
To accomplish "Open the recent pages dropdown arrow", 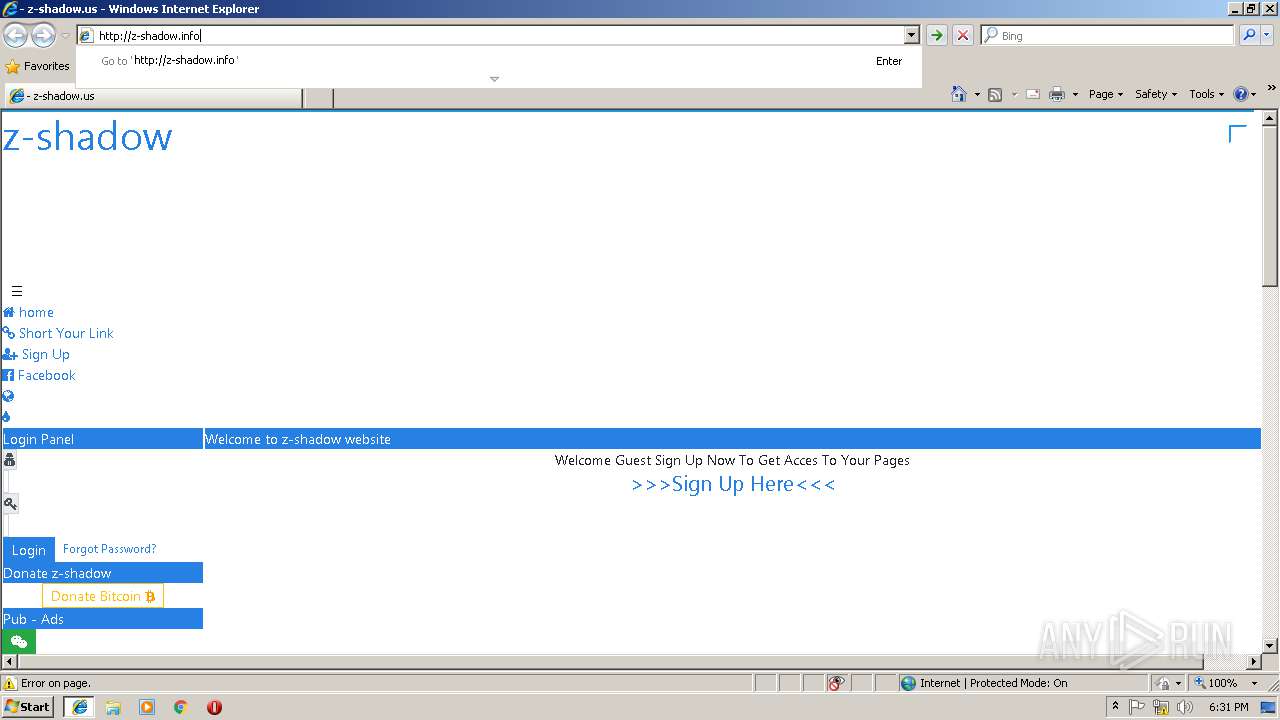I will click(x=65, y=36).
